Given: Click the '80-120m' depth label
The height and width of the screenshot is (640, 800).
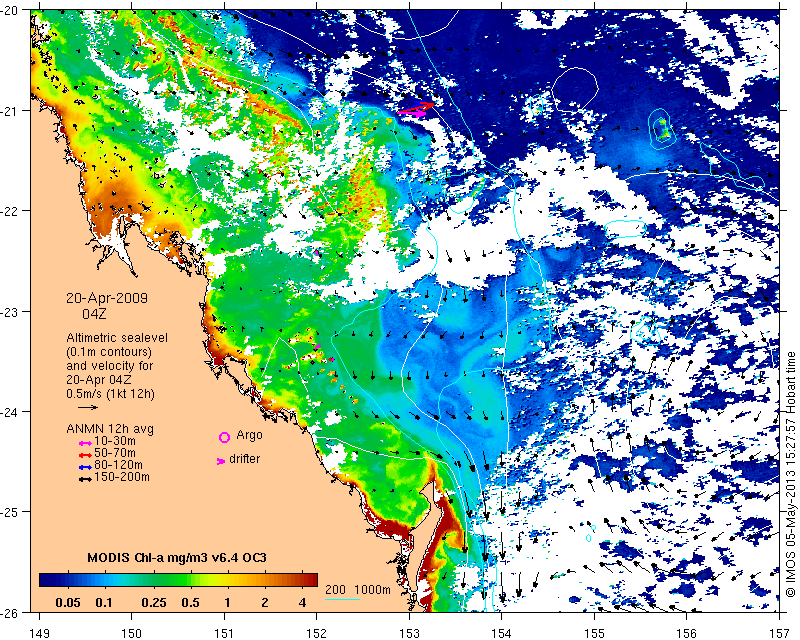Looking at the screenshot, I should pyautogui.click(x=118, y=465).
